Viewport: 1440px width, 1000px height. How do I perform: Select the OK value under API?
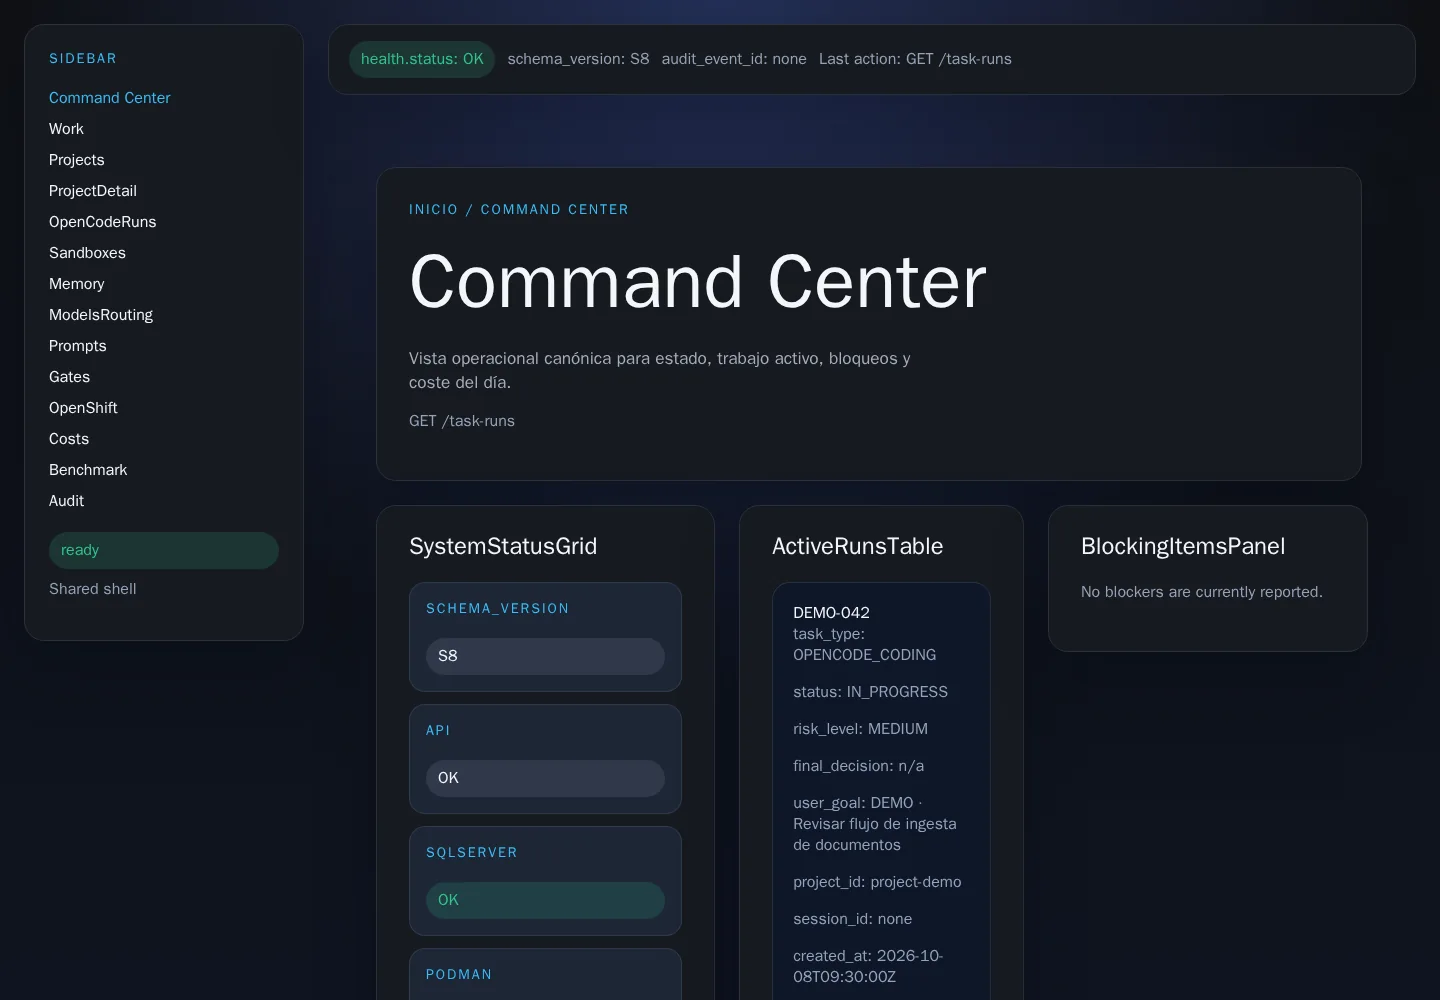pos(545,778)
